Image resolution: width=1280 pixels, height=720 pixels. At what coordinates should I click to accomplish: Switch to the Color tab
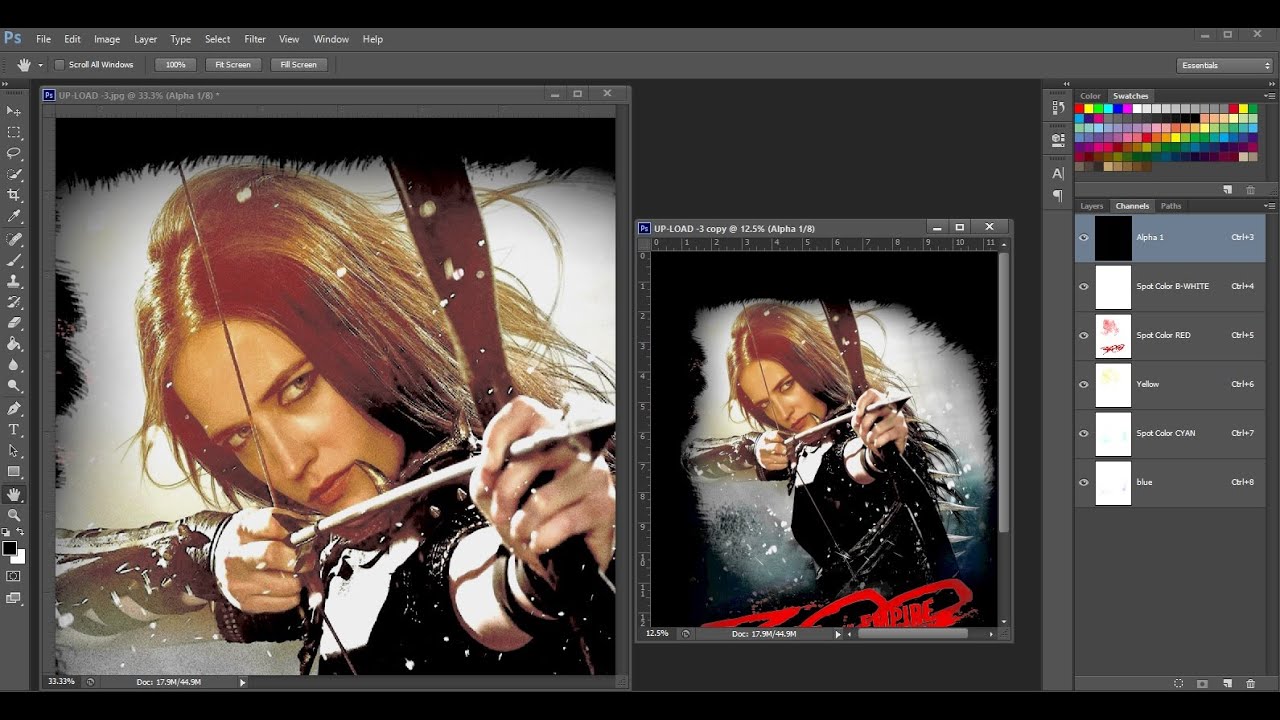[x=1090, y=96]
